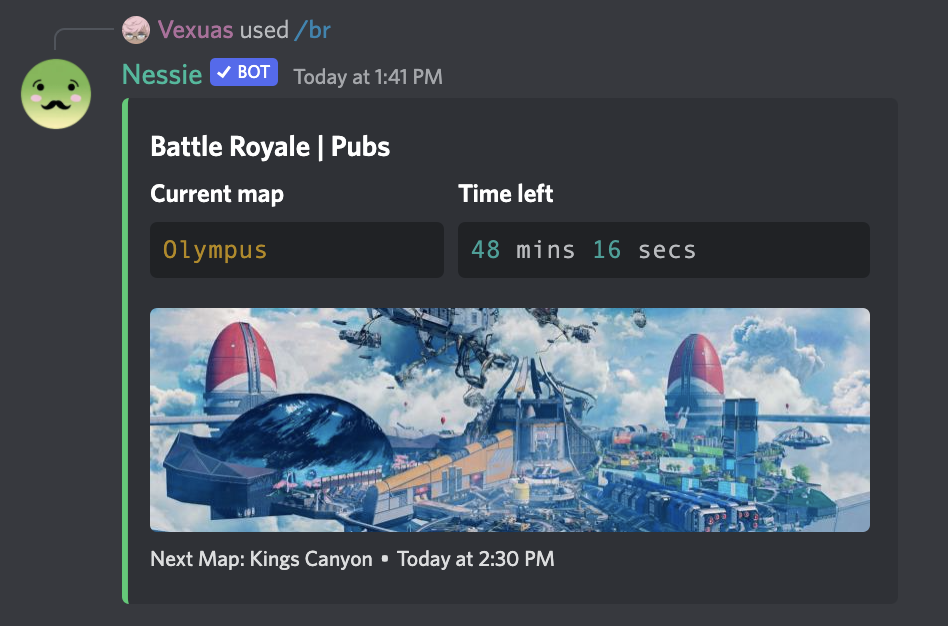948x626 pixels.
Task: Click the 48 mins 16 secs code block
Action: pyautogui.click(x=664, y=250)
